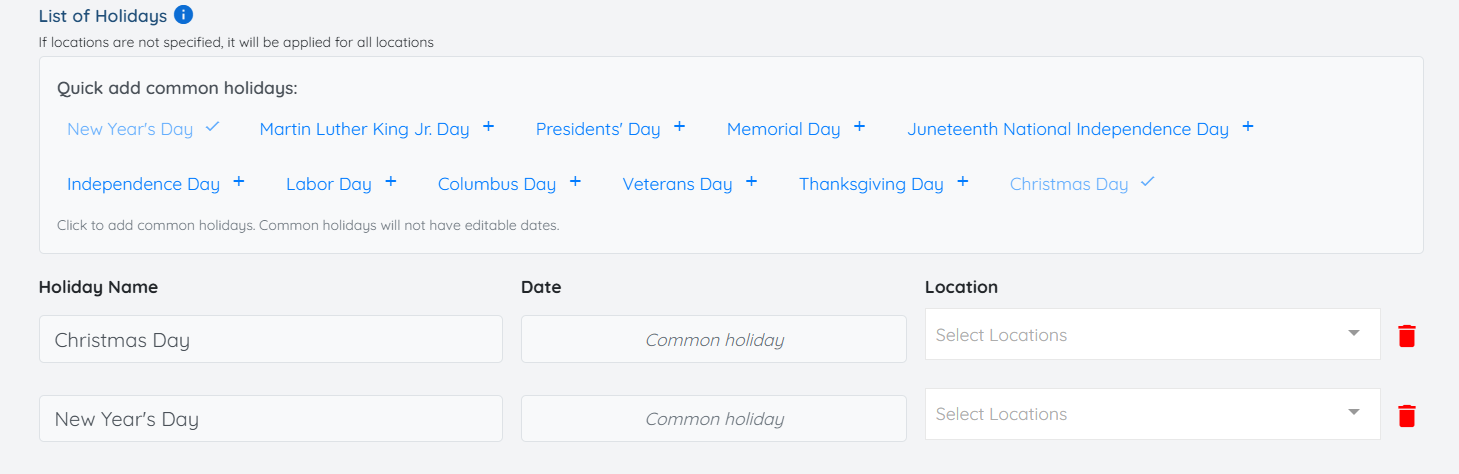This screenshot has height=474, width=1459.
Task: Click the New Year's Day holiday name field
Action: [x=270, y=419]
